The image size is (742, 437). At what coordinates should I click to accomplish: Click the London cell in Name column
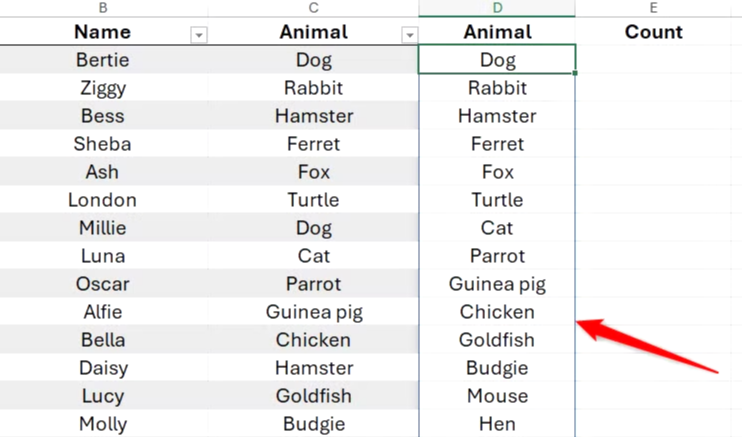[103, 200]
